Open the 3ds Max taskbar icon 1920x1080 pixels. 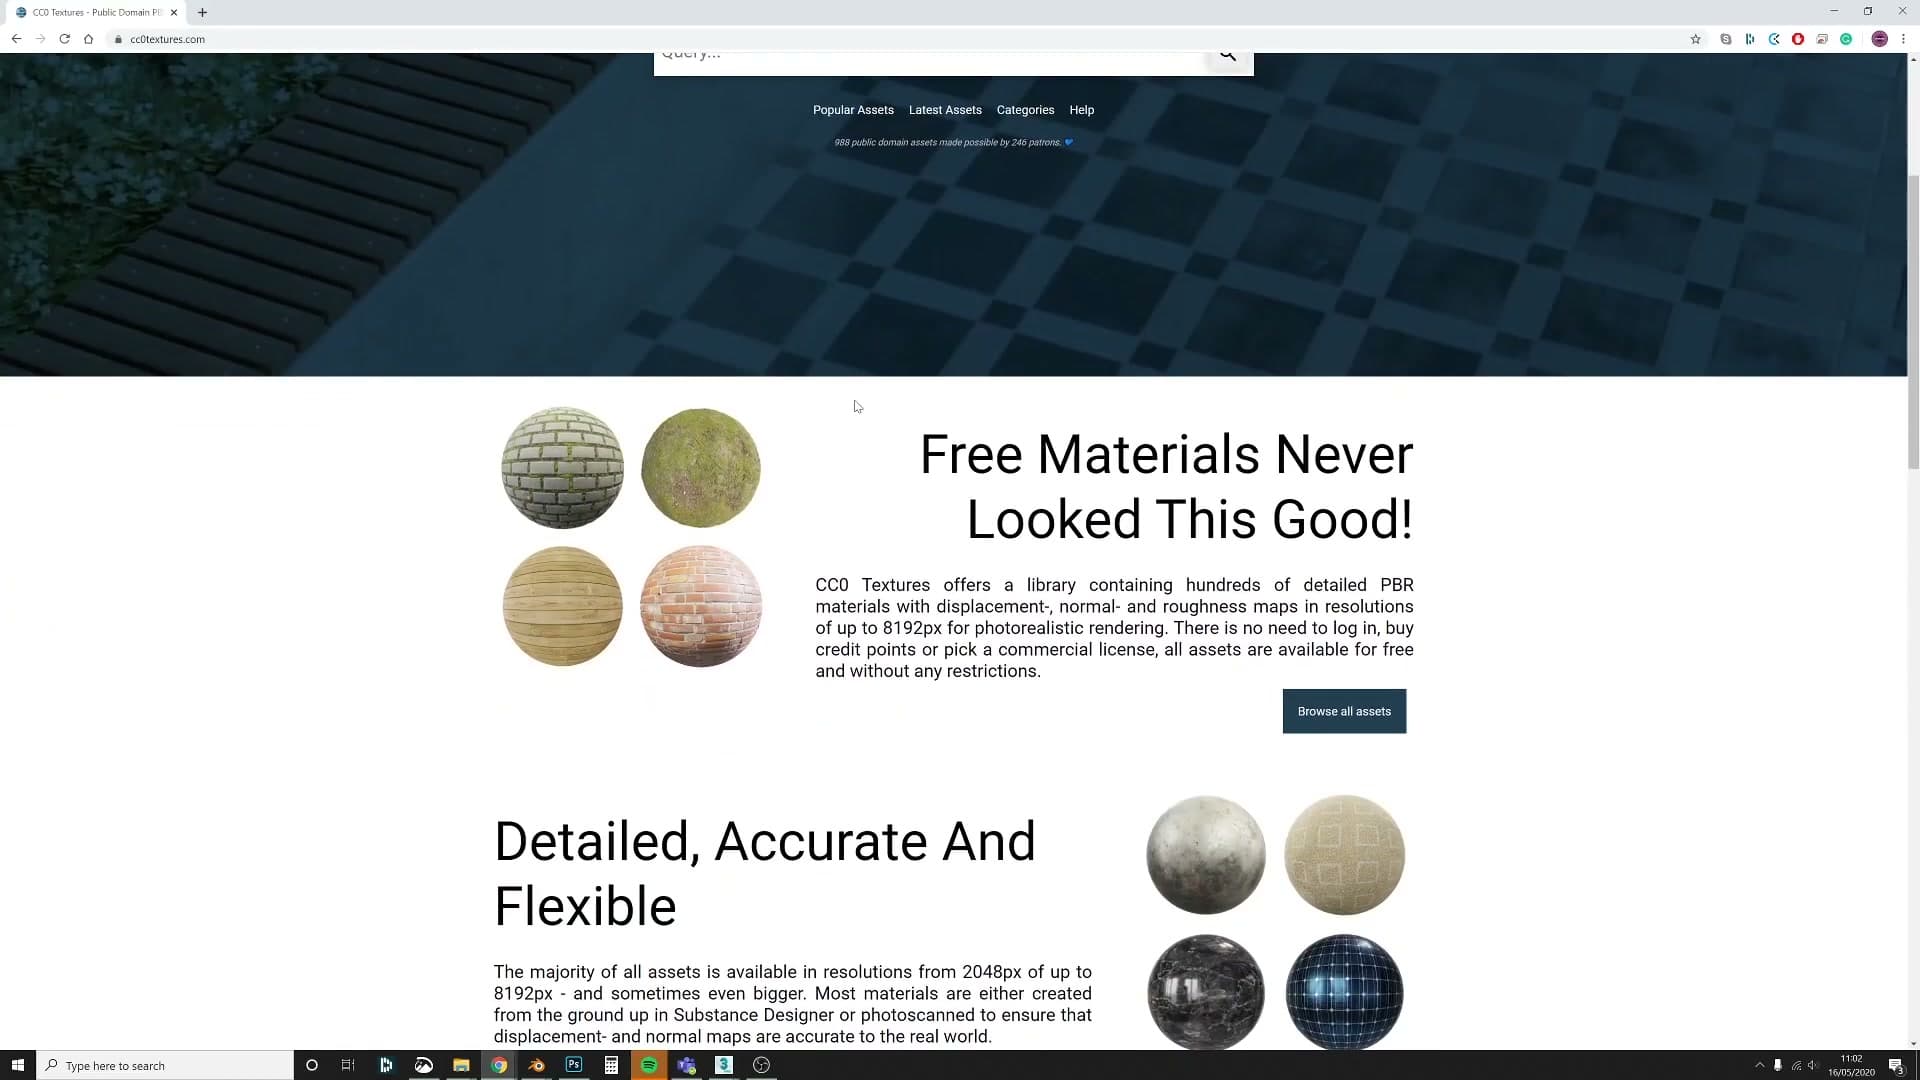pyautogui.click(x=724, y=1065)
